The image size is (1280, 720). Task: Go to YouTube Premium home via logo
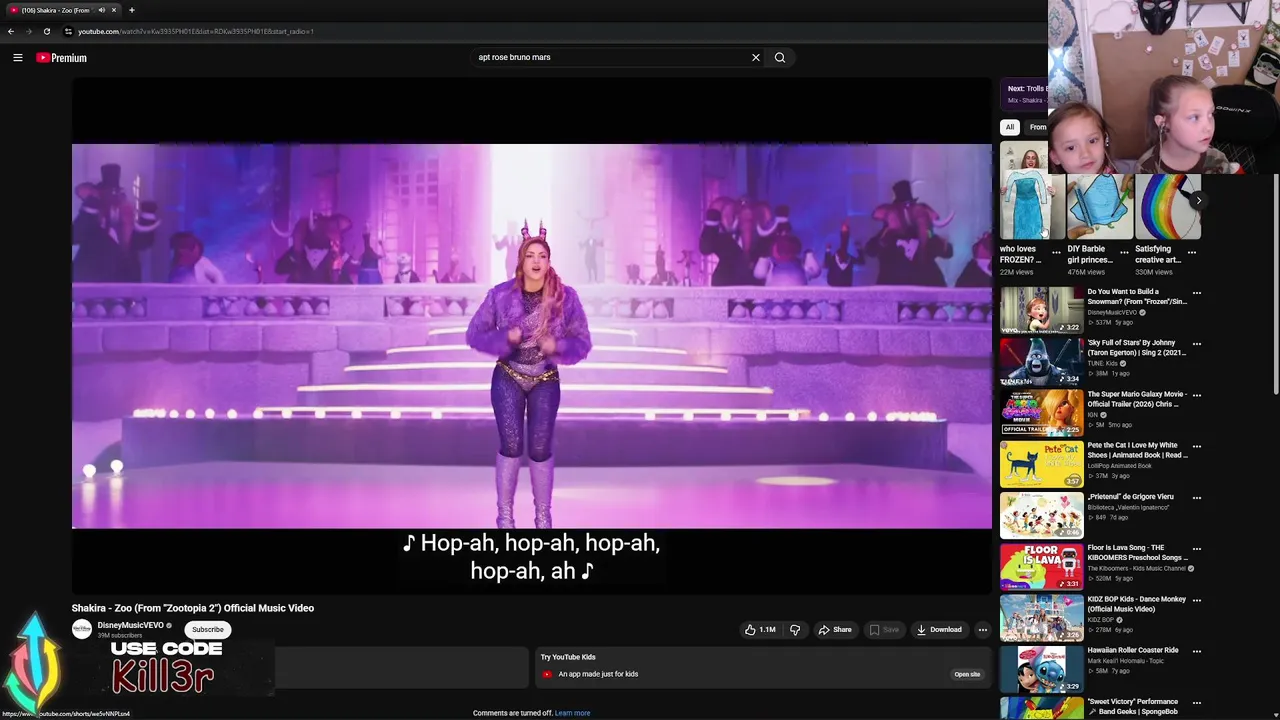pyautogui.click(x=62, y=58)
